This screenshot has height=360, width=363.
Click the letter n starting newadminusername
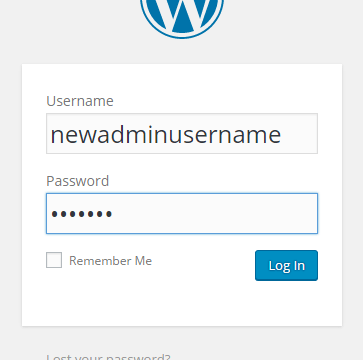tap(57, 136)
